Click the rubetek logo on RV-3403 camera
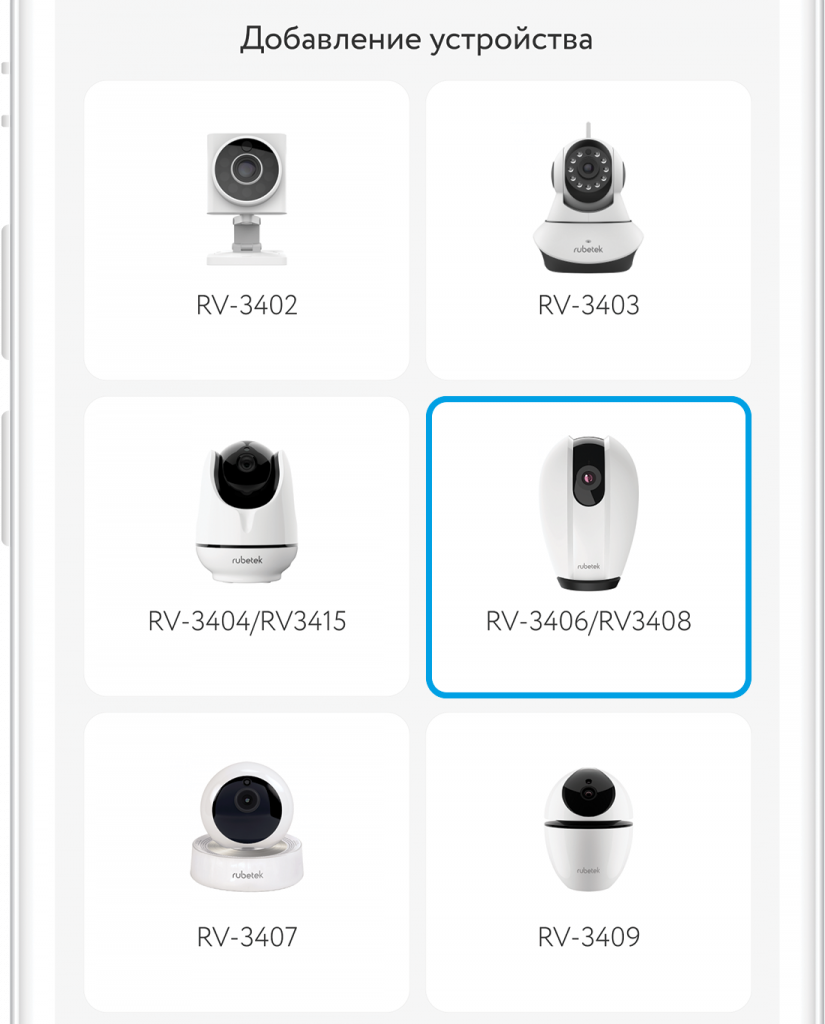The height and width of the screenshot is (1024, 825). [588, 249]
